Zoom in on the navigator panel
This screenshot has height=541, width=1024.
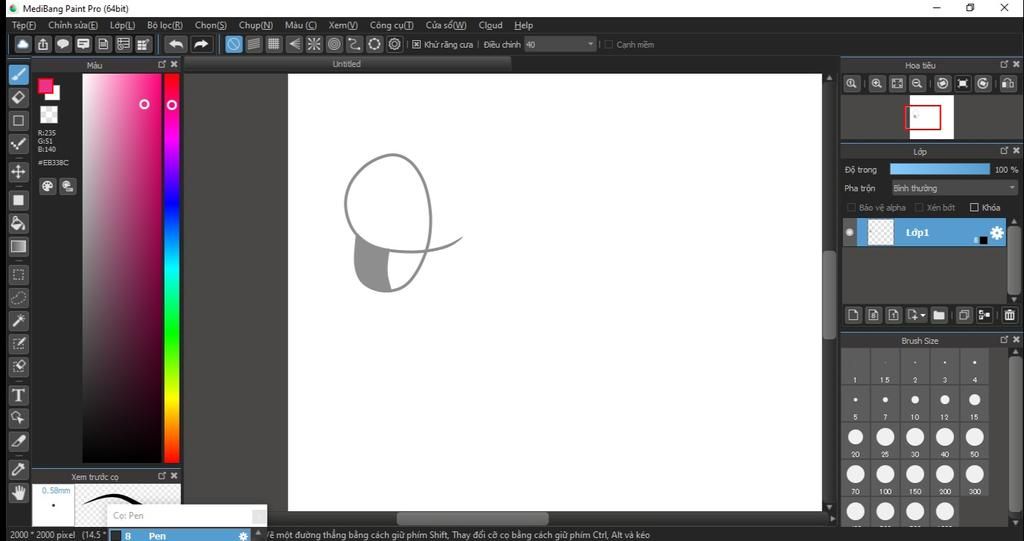coord(876,84)
